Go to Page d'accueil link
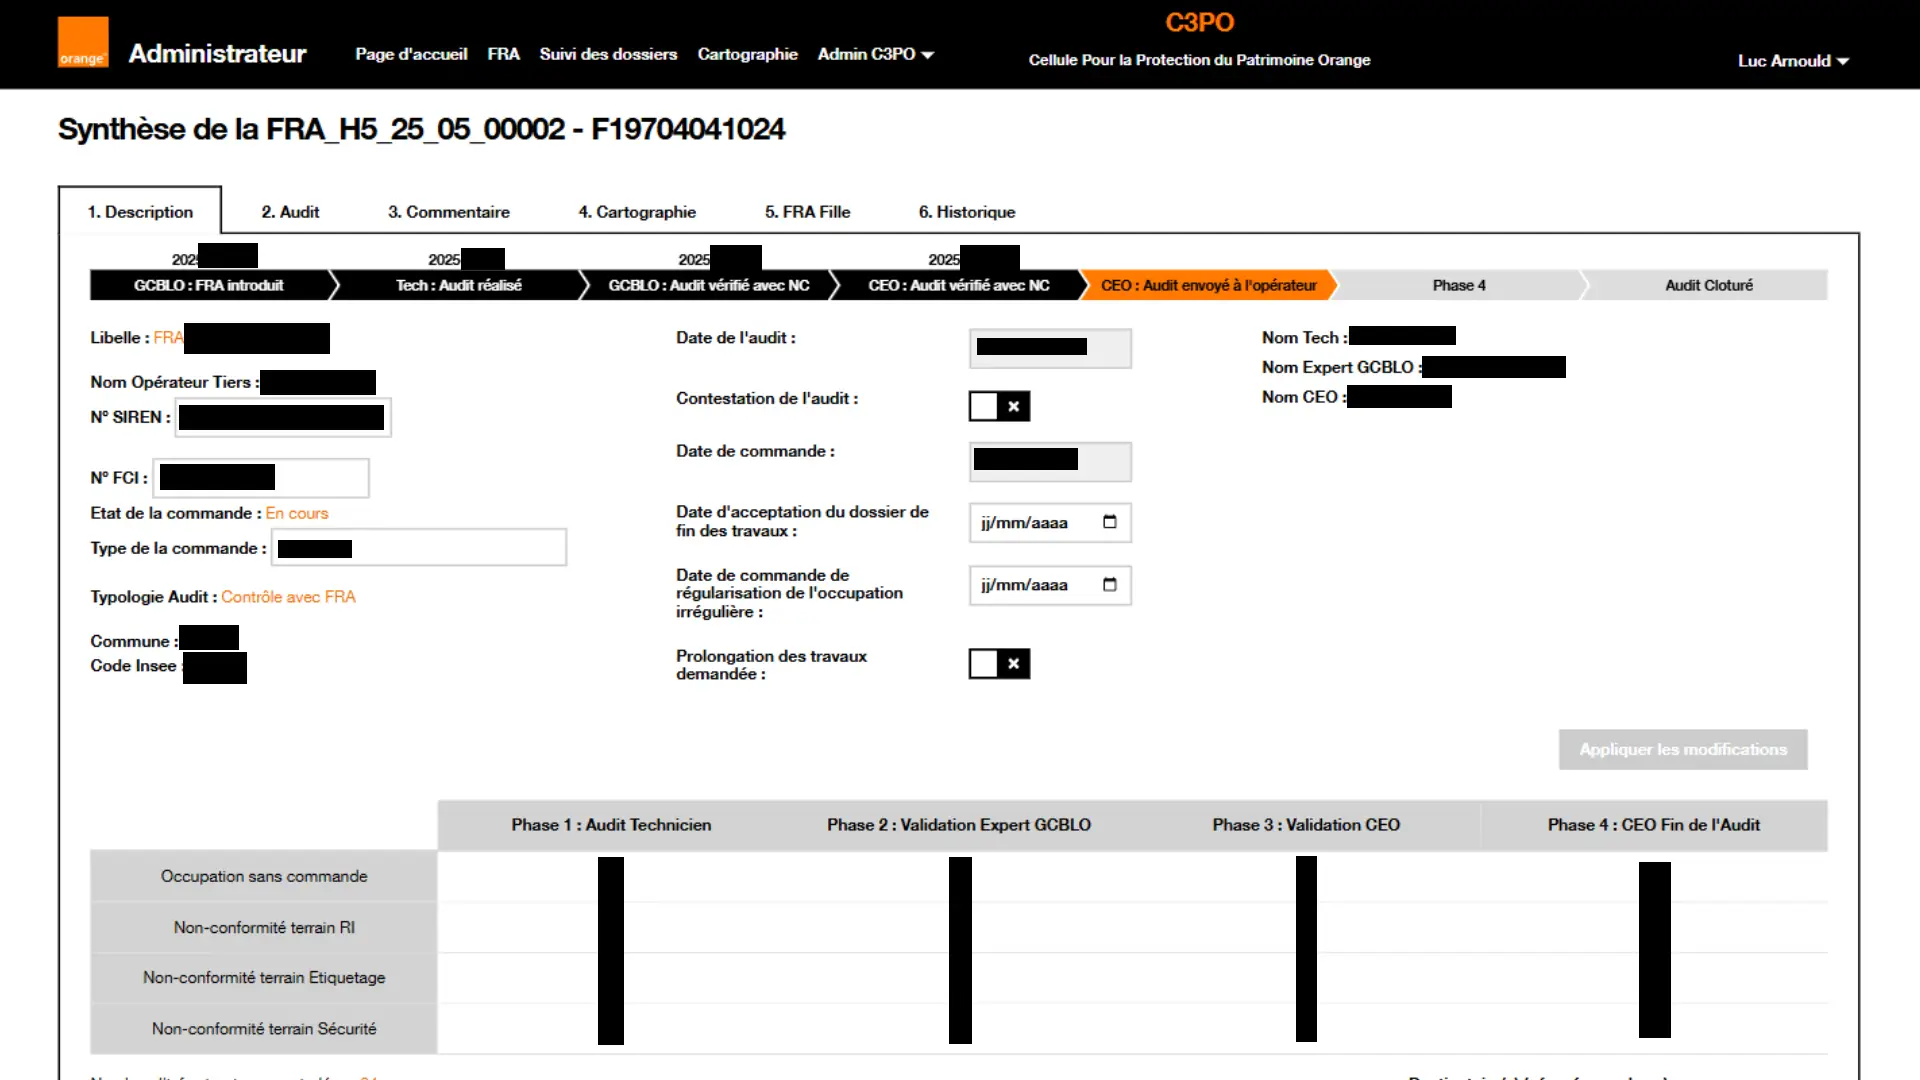1920x1080 pixels. coord(411,54)
